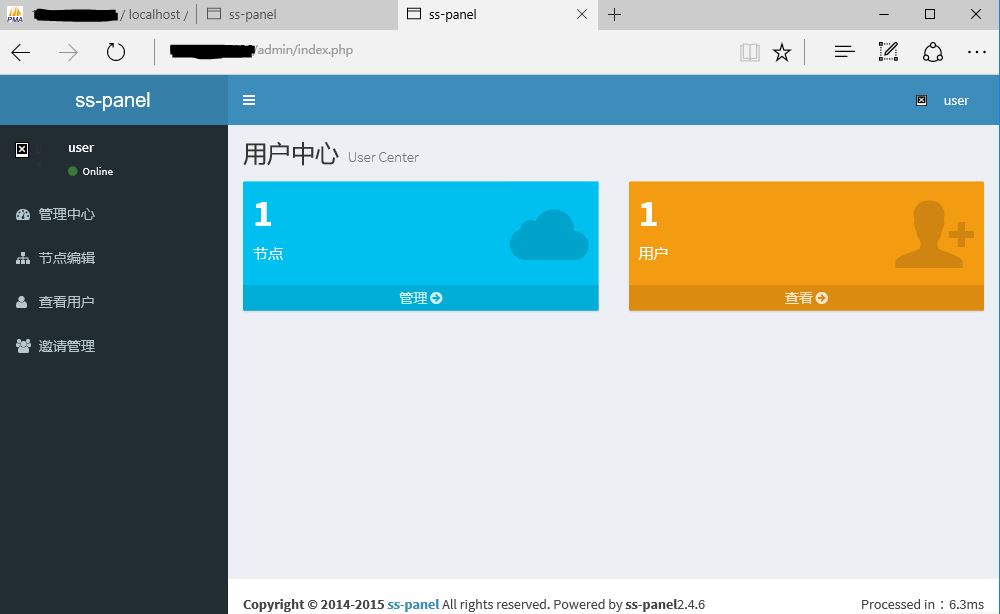The height and width of the screenshot is (614, 1000).
Task: Make a web note pen icon
Action: [x=888, y=52]
